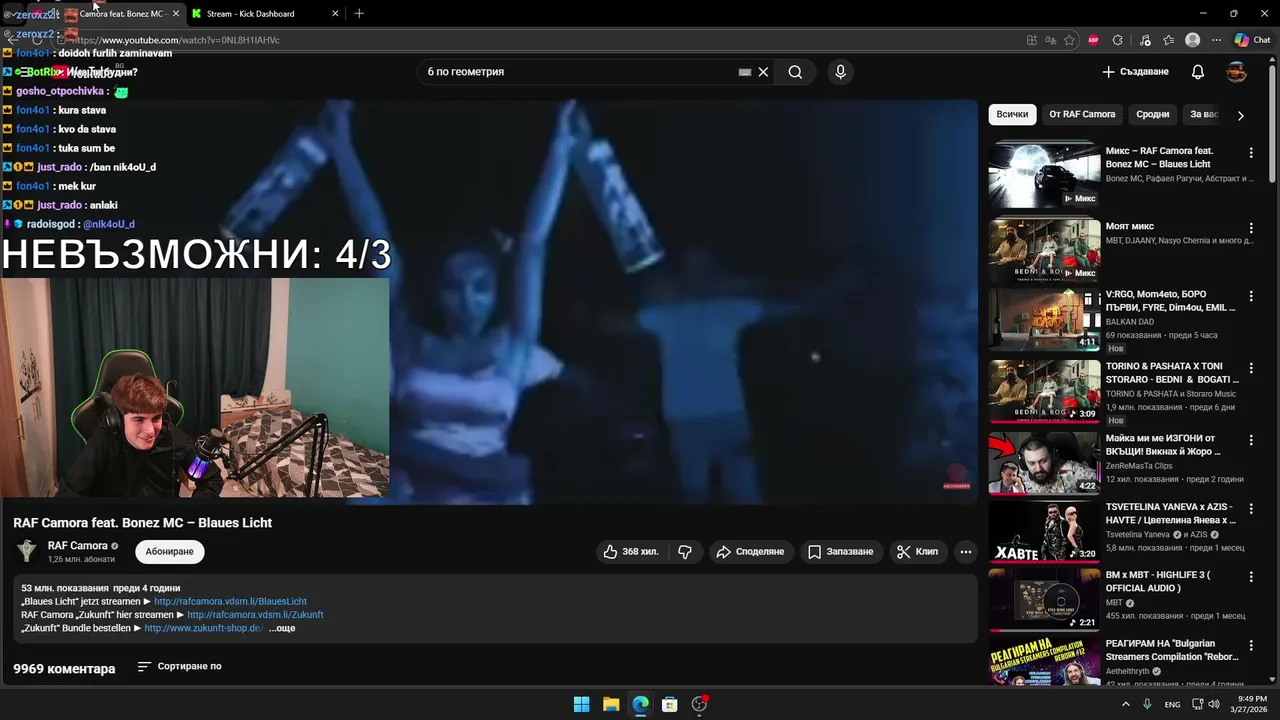
Task: Translate page with address bar icon
Action: click(x=1051, y=40)
